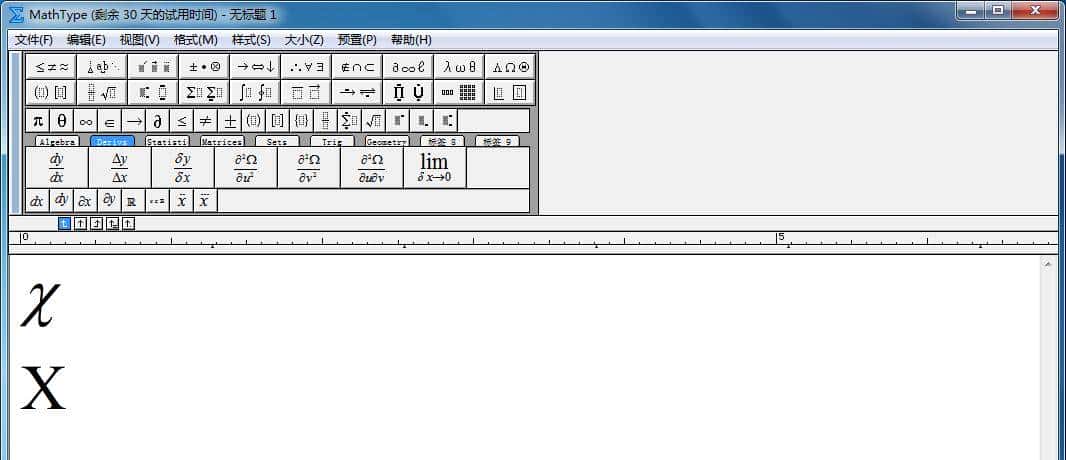Open integral templates palette
The height and width of the screenshot is (460, 1066).
255,92
